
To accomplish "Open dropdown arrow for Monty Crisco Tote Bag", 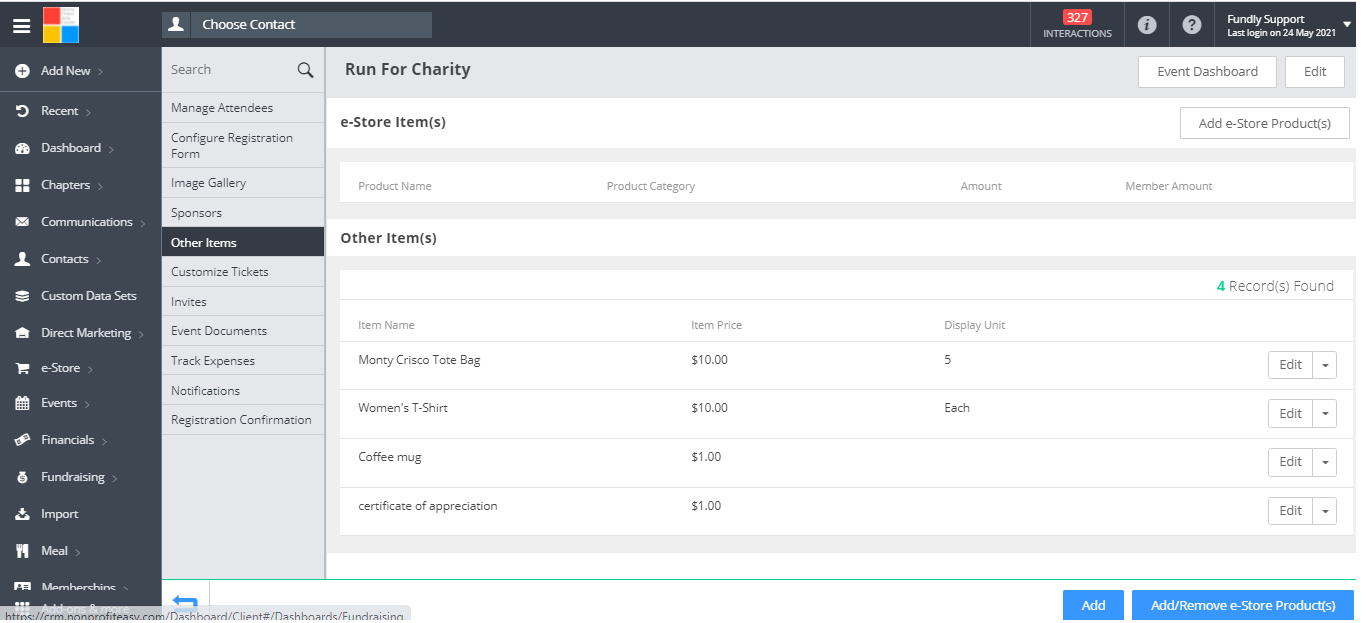I will 1325,365.
